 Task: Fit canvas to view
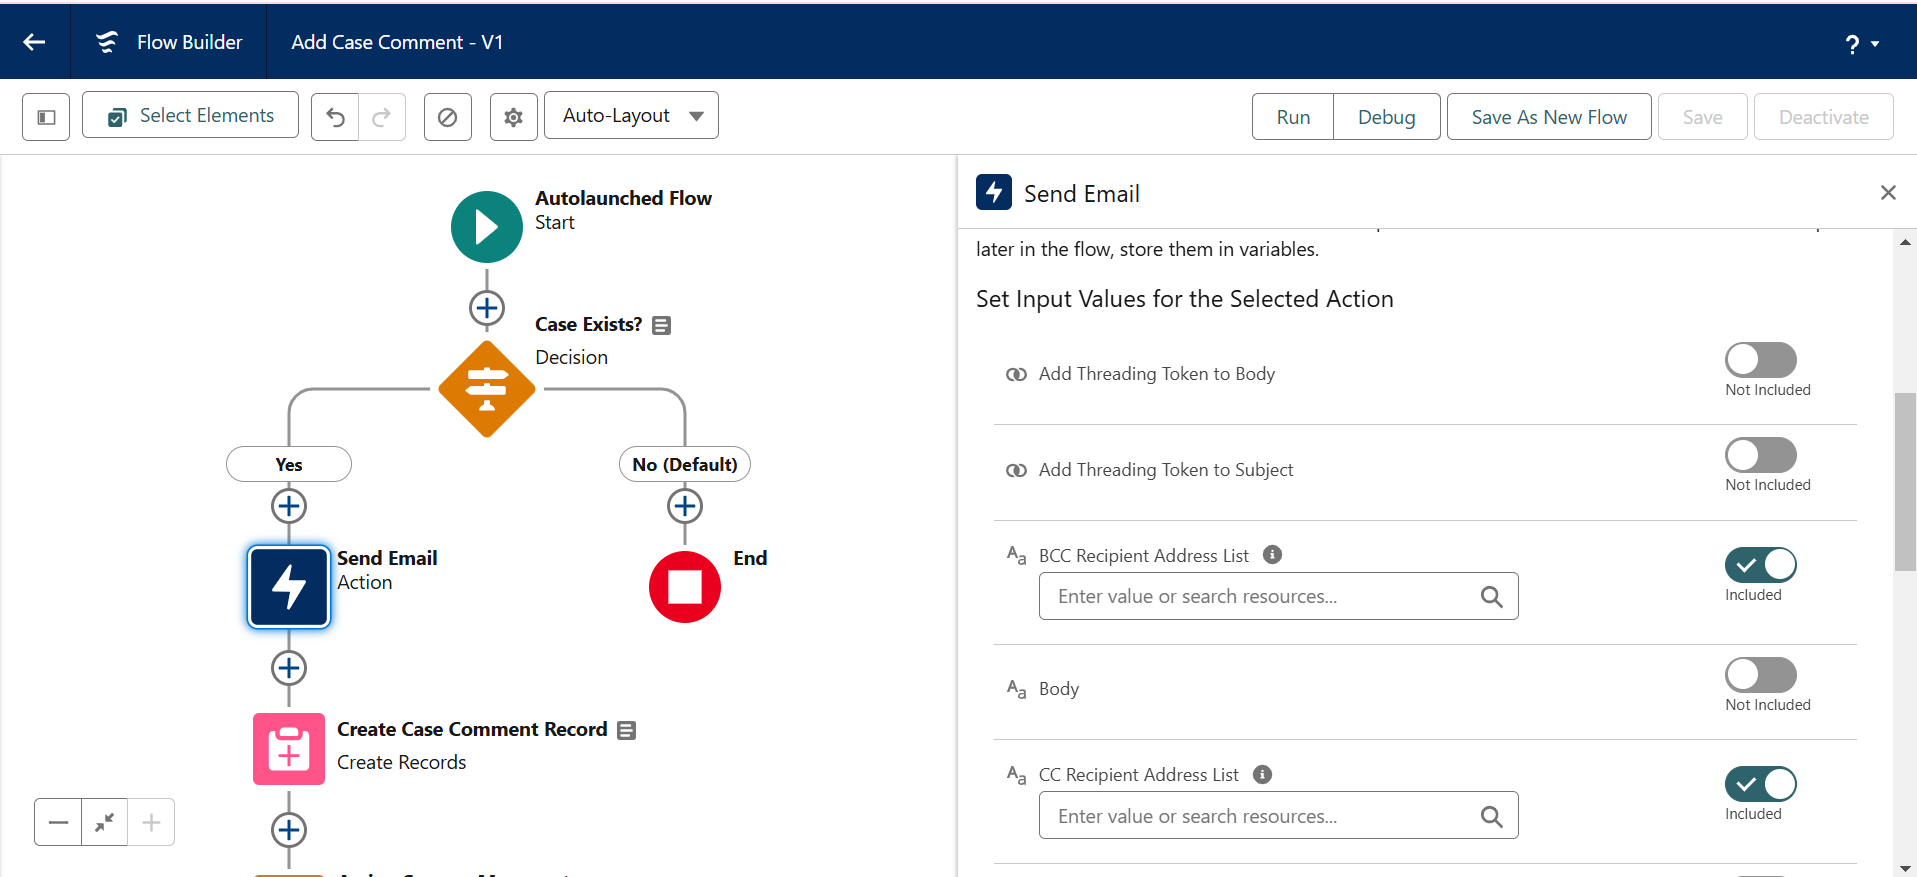[x=104, y=822]
